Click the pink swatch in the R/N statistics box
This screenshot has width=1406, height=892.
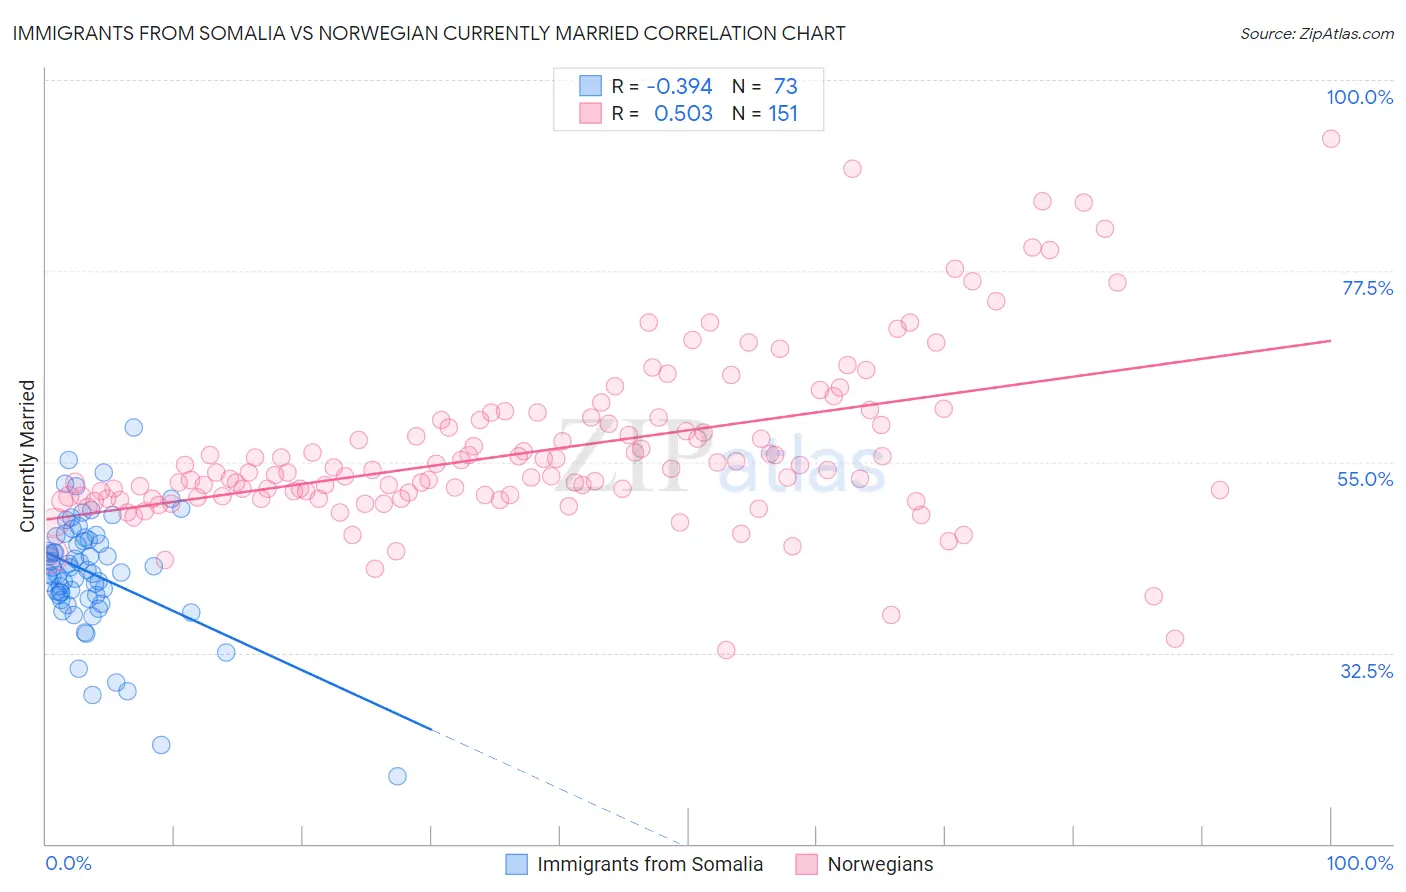tap(590, 113)
